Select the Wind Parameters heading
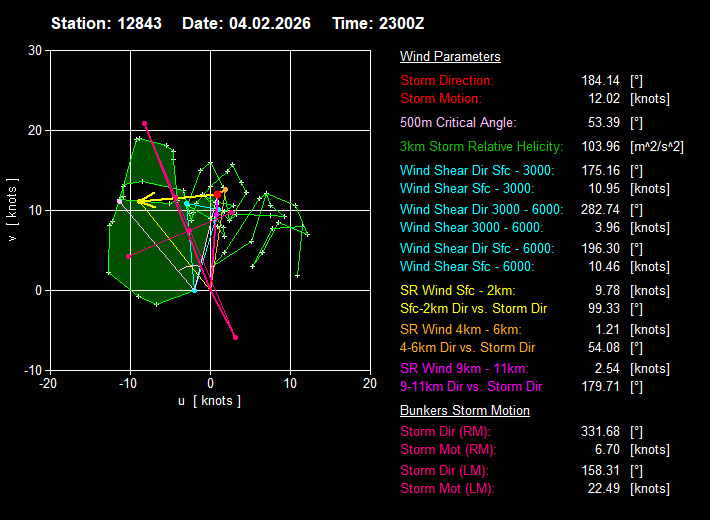This screenshot has height=520, width=710. pos(450,57)
